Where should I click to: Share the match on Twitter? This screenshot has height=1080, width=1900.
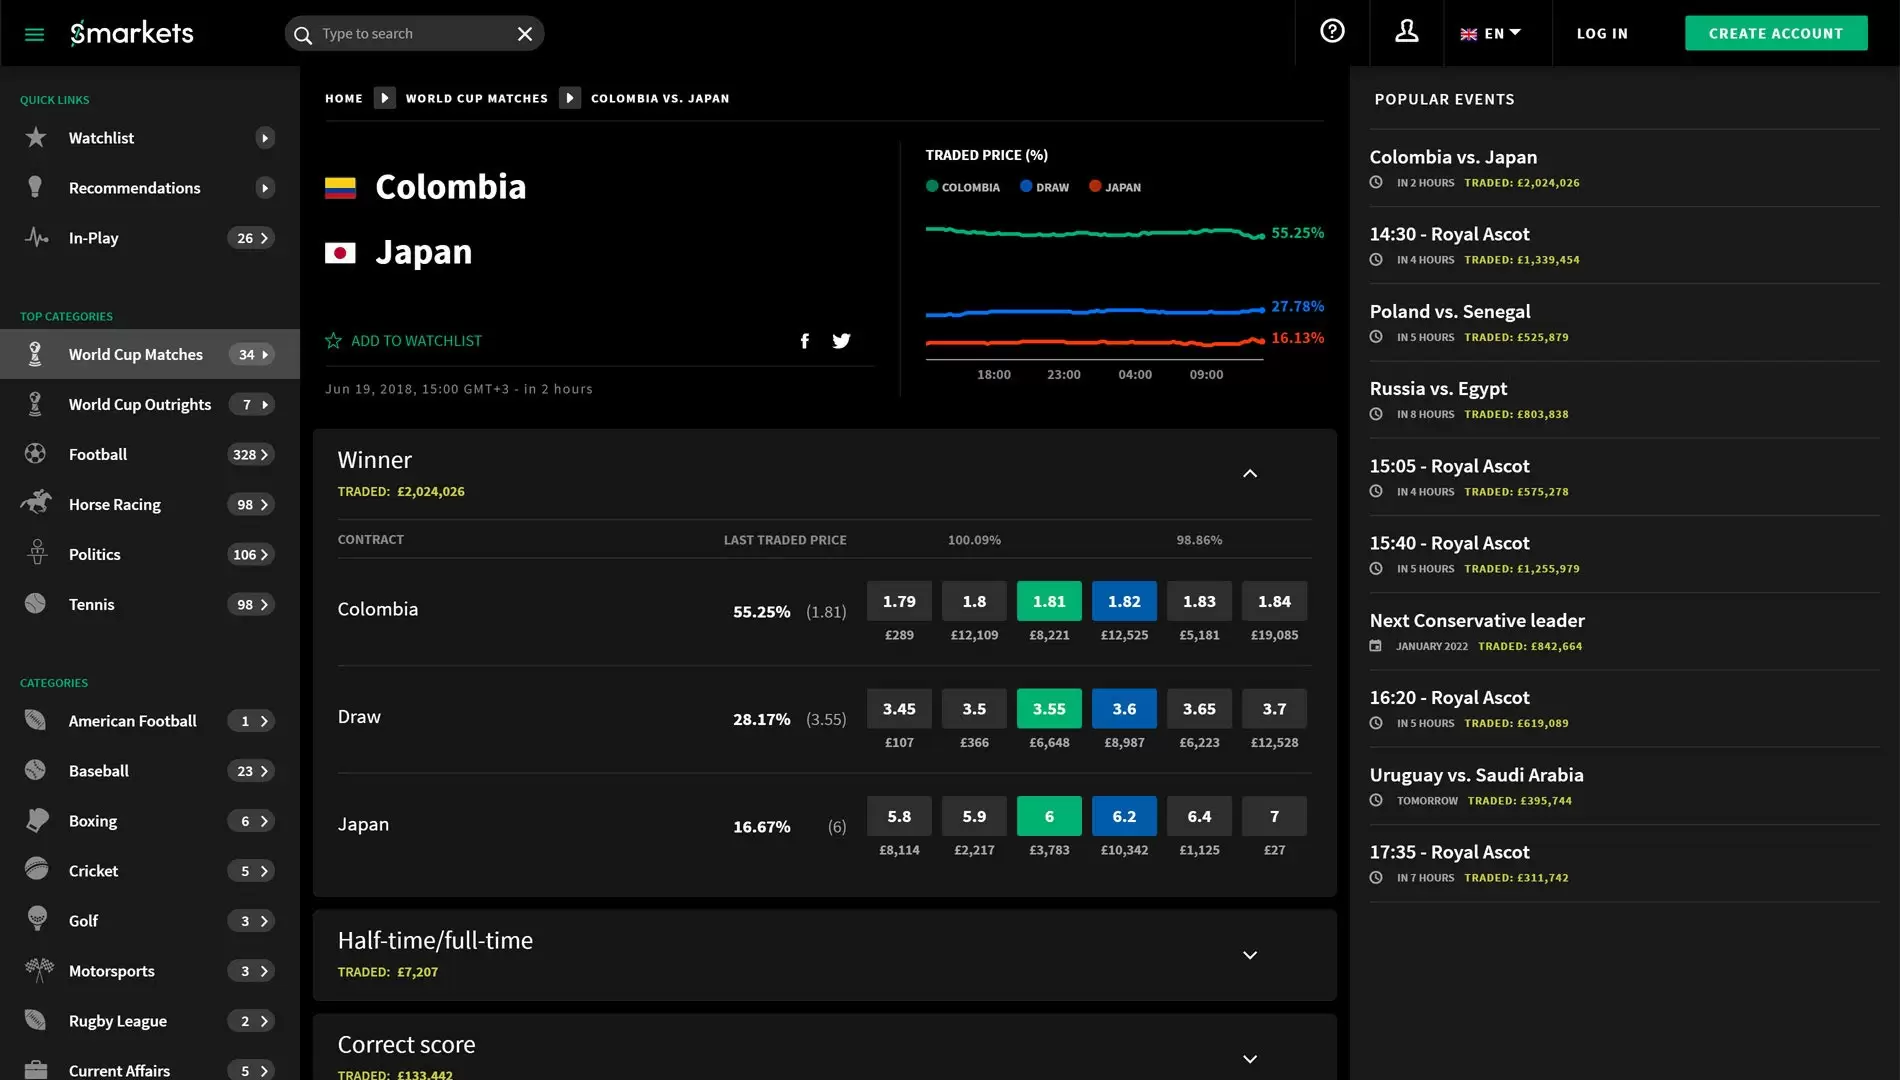click(841, 341)
